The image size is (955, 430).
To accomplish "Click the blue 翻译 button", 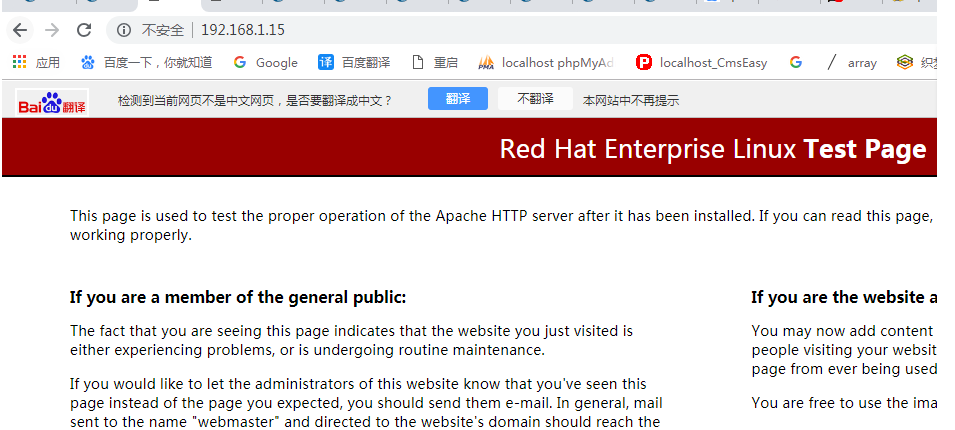I will click(x=458, y=99).
